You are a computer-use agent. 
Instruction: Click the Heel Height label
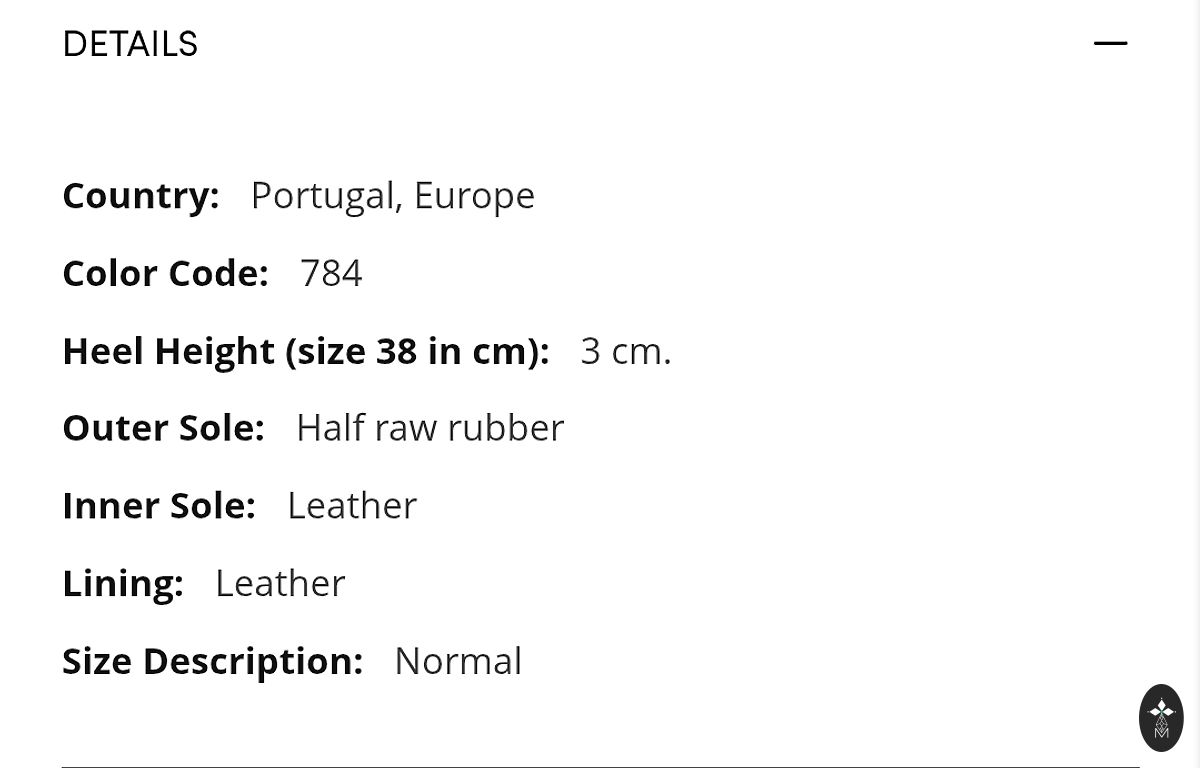coord(305,351)
